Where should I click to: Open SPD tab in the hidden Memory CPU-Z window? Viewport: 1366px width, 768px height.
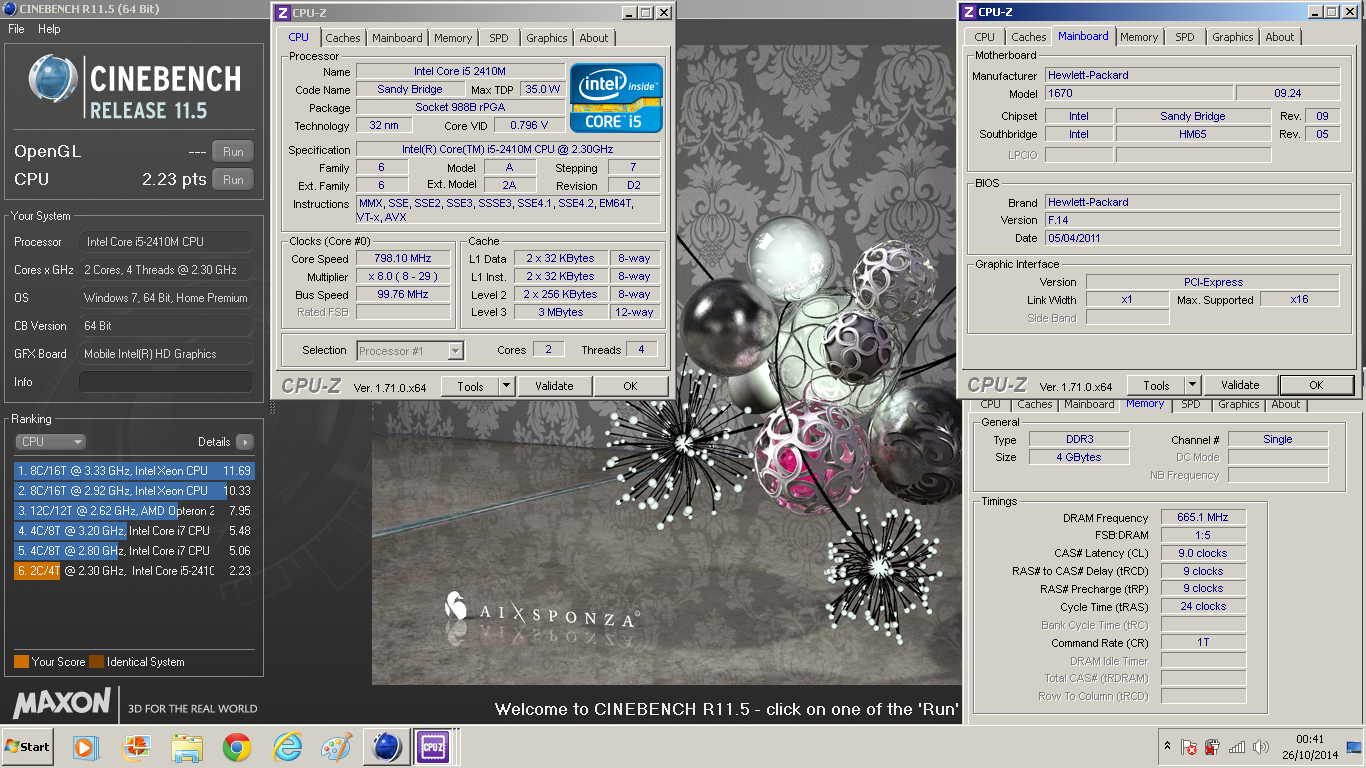pos(1191,405)
